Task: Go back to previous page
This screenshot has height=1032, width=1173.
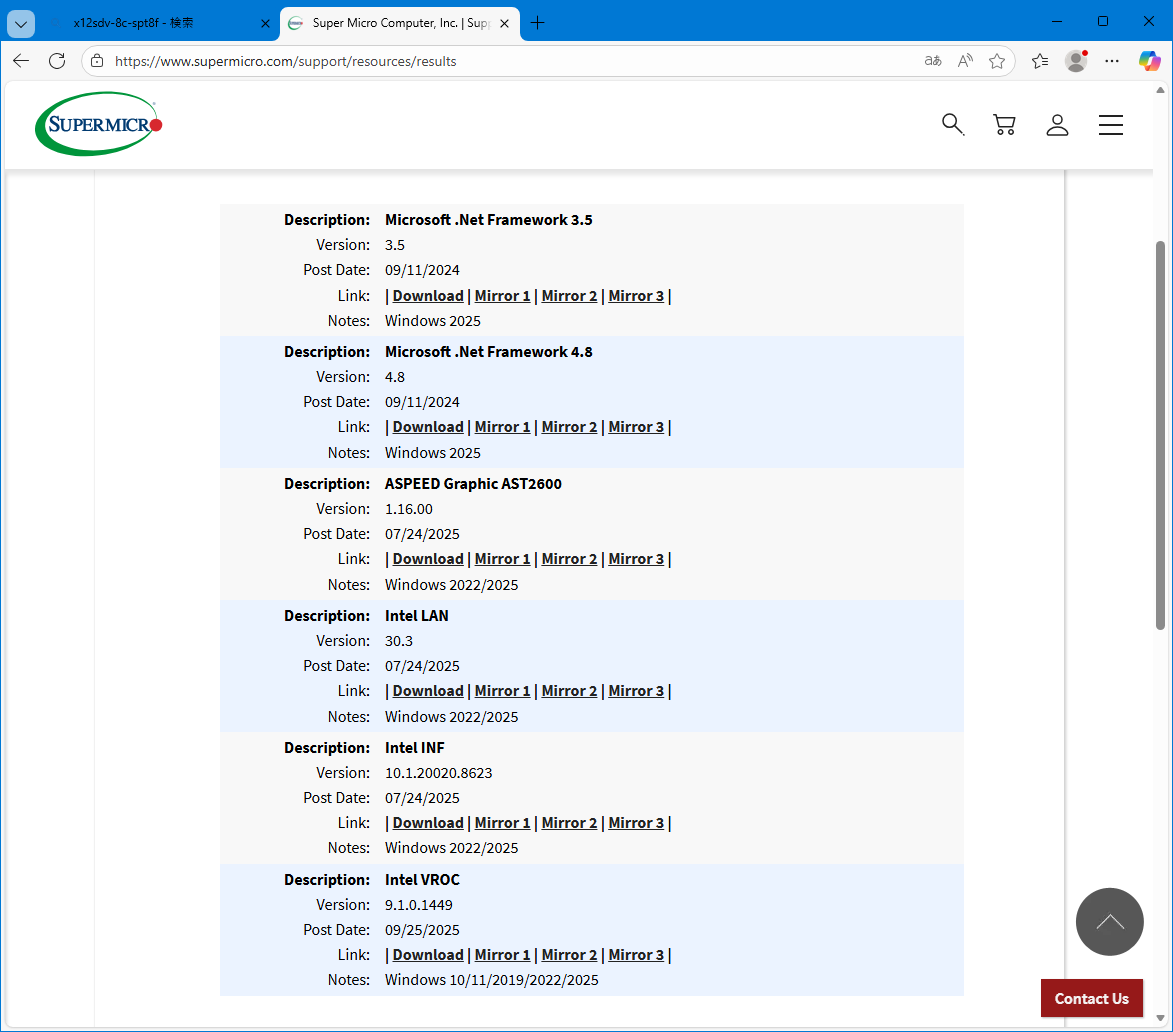Action: (21, 61)
